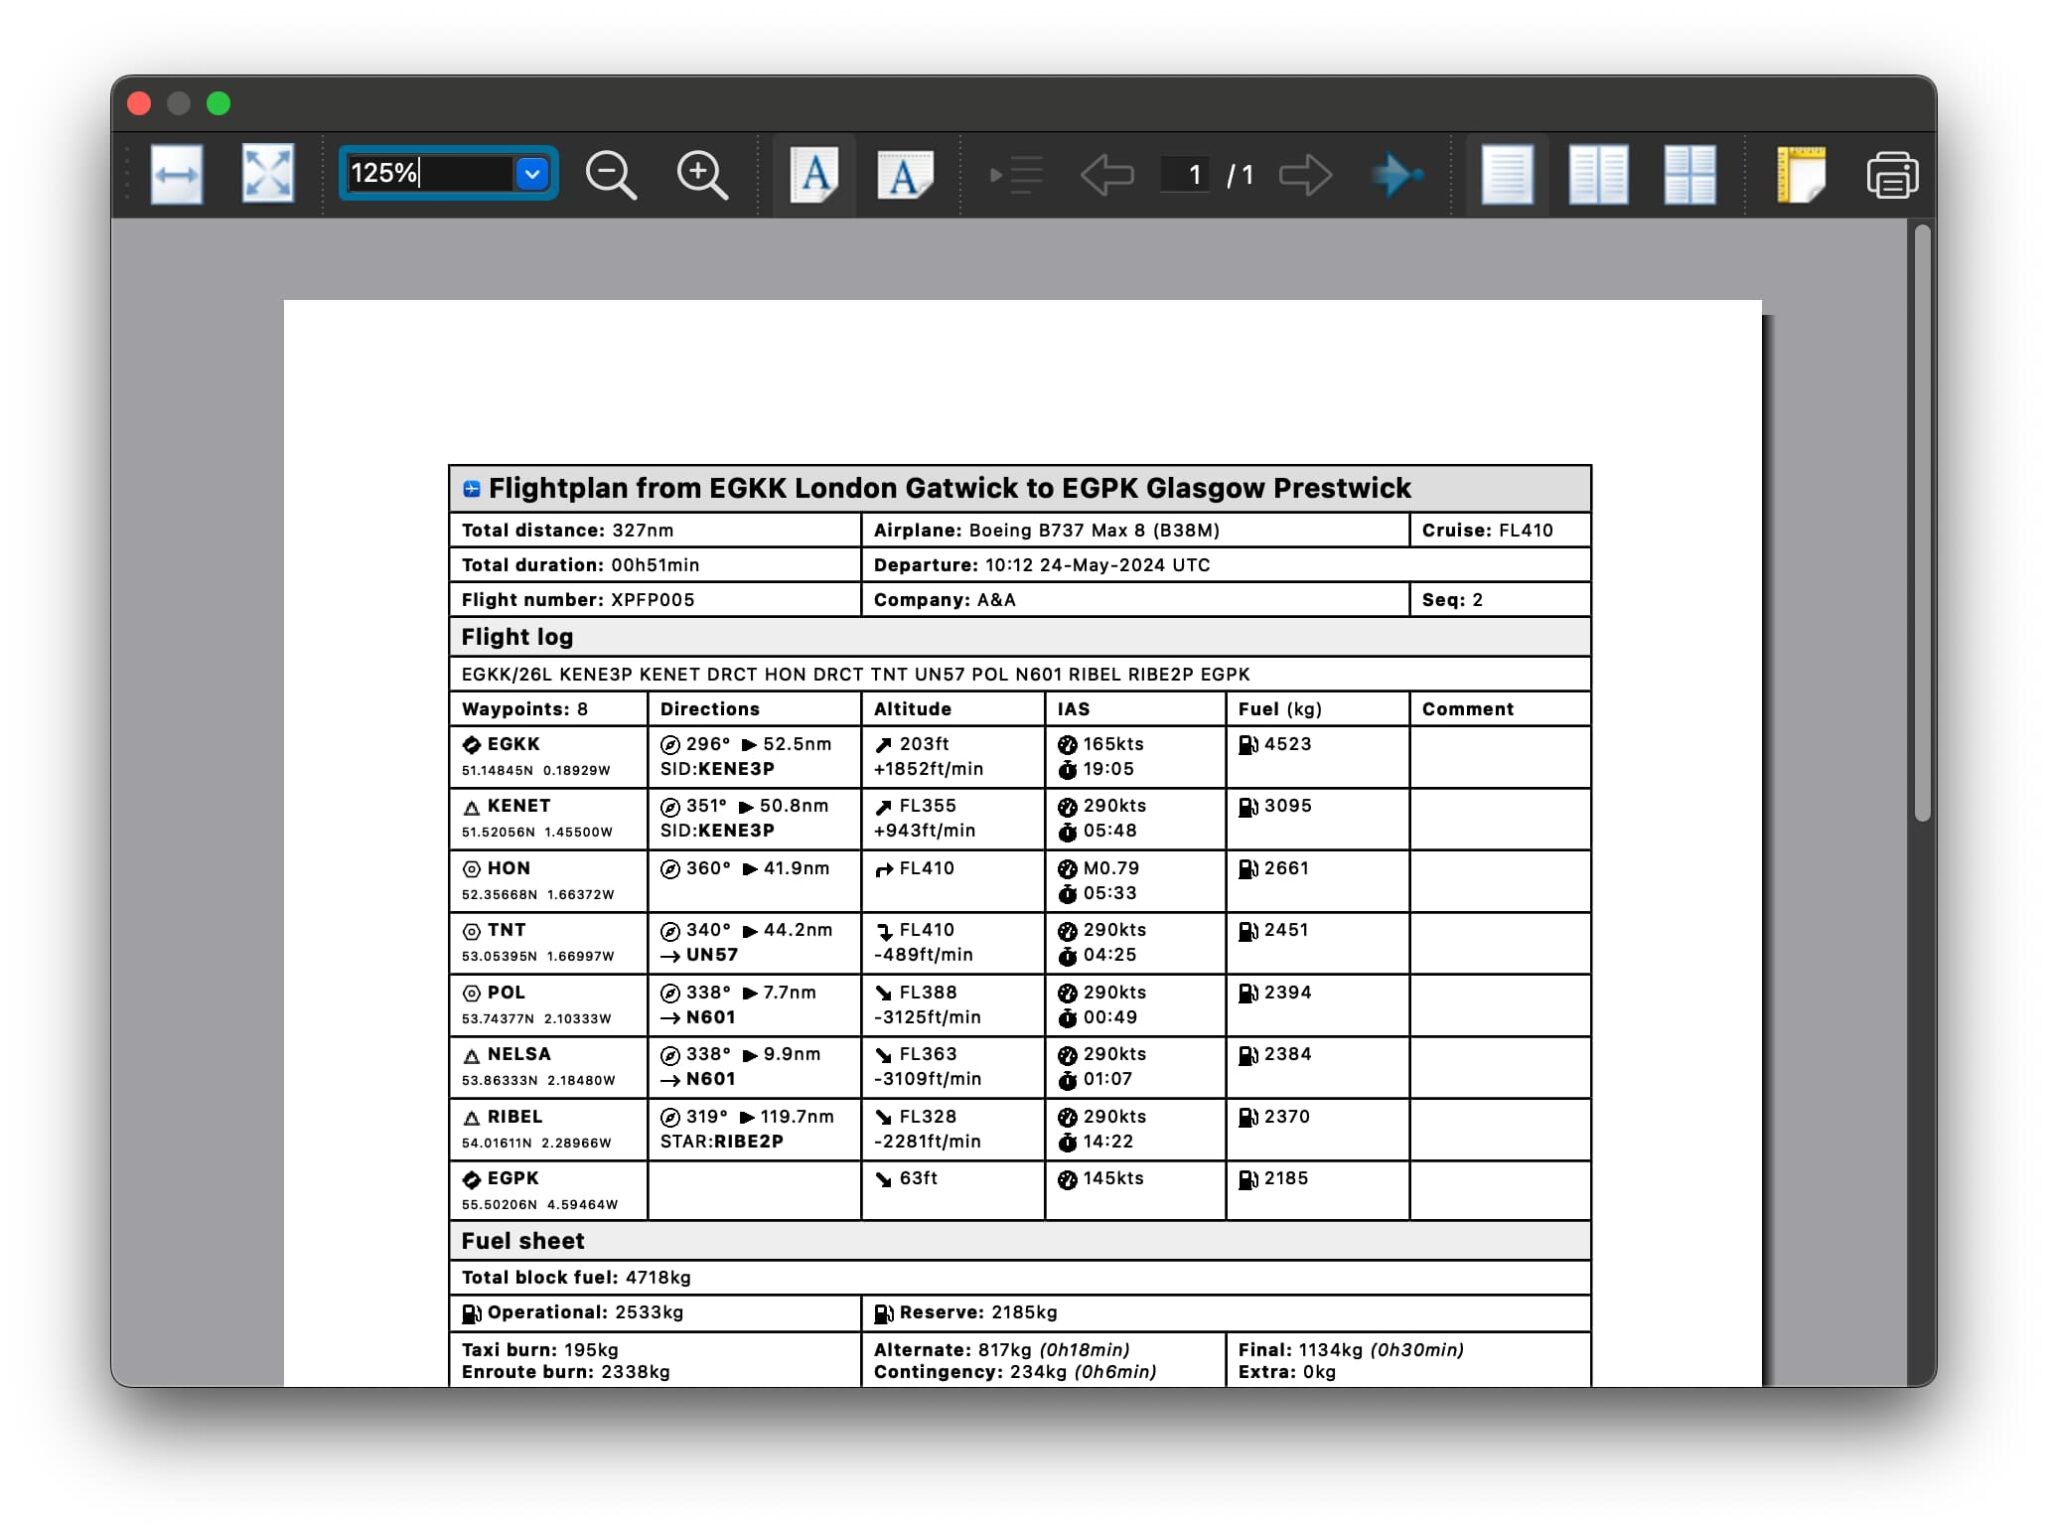Toggle single page view mode

(1506, 175)
